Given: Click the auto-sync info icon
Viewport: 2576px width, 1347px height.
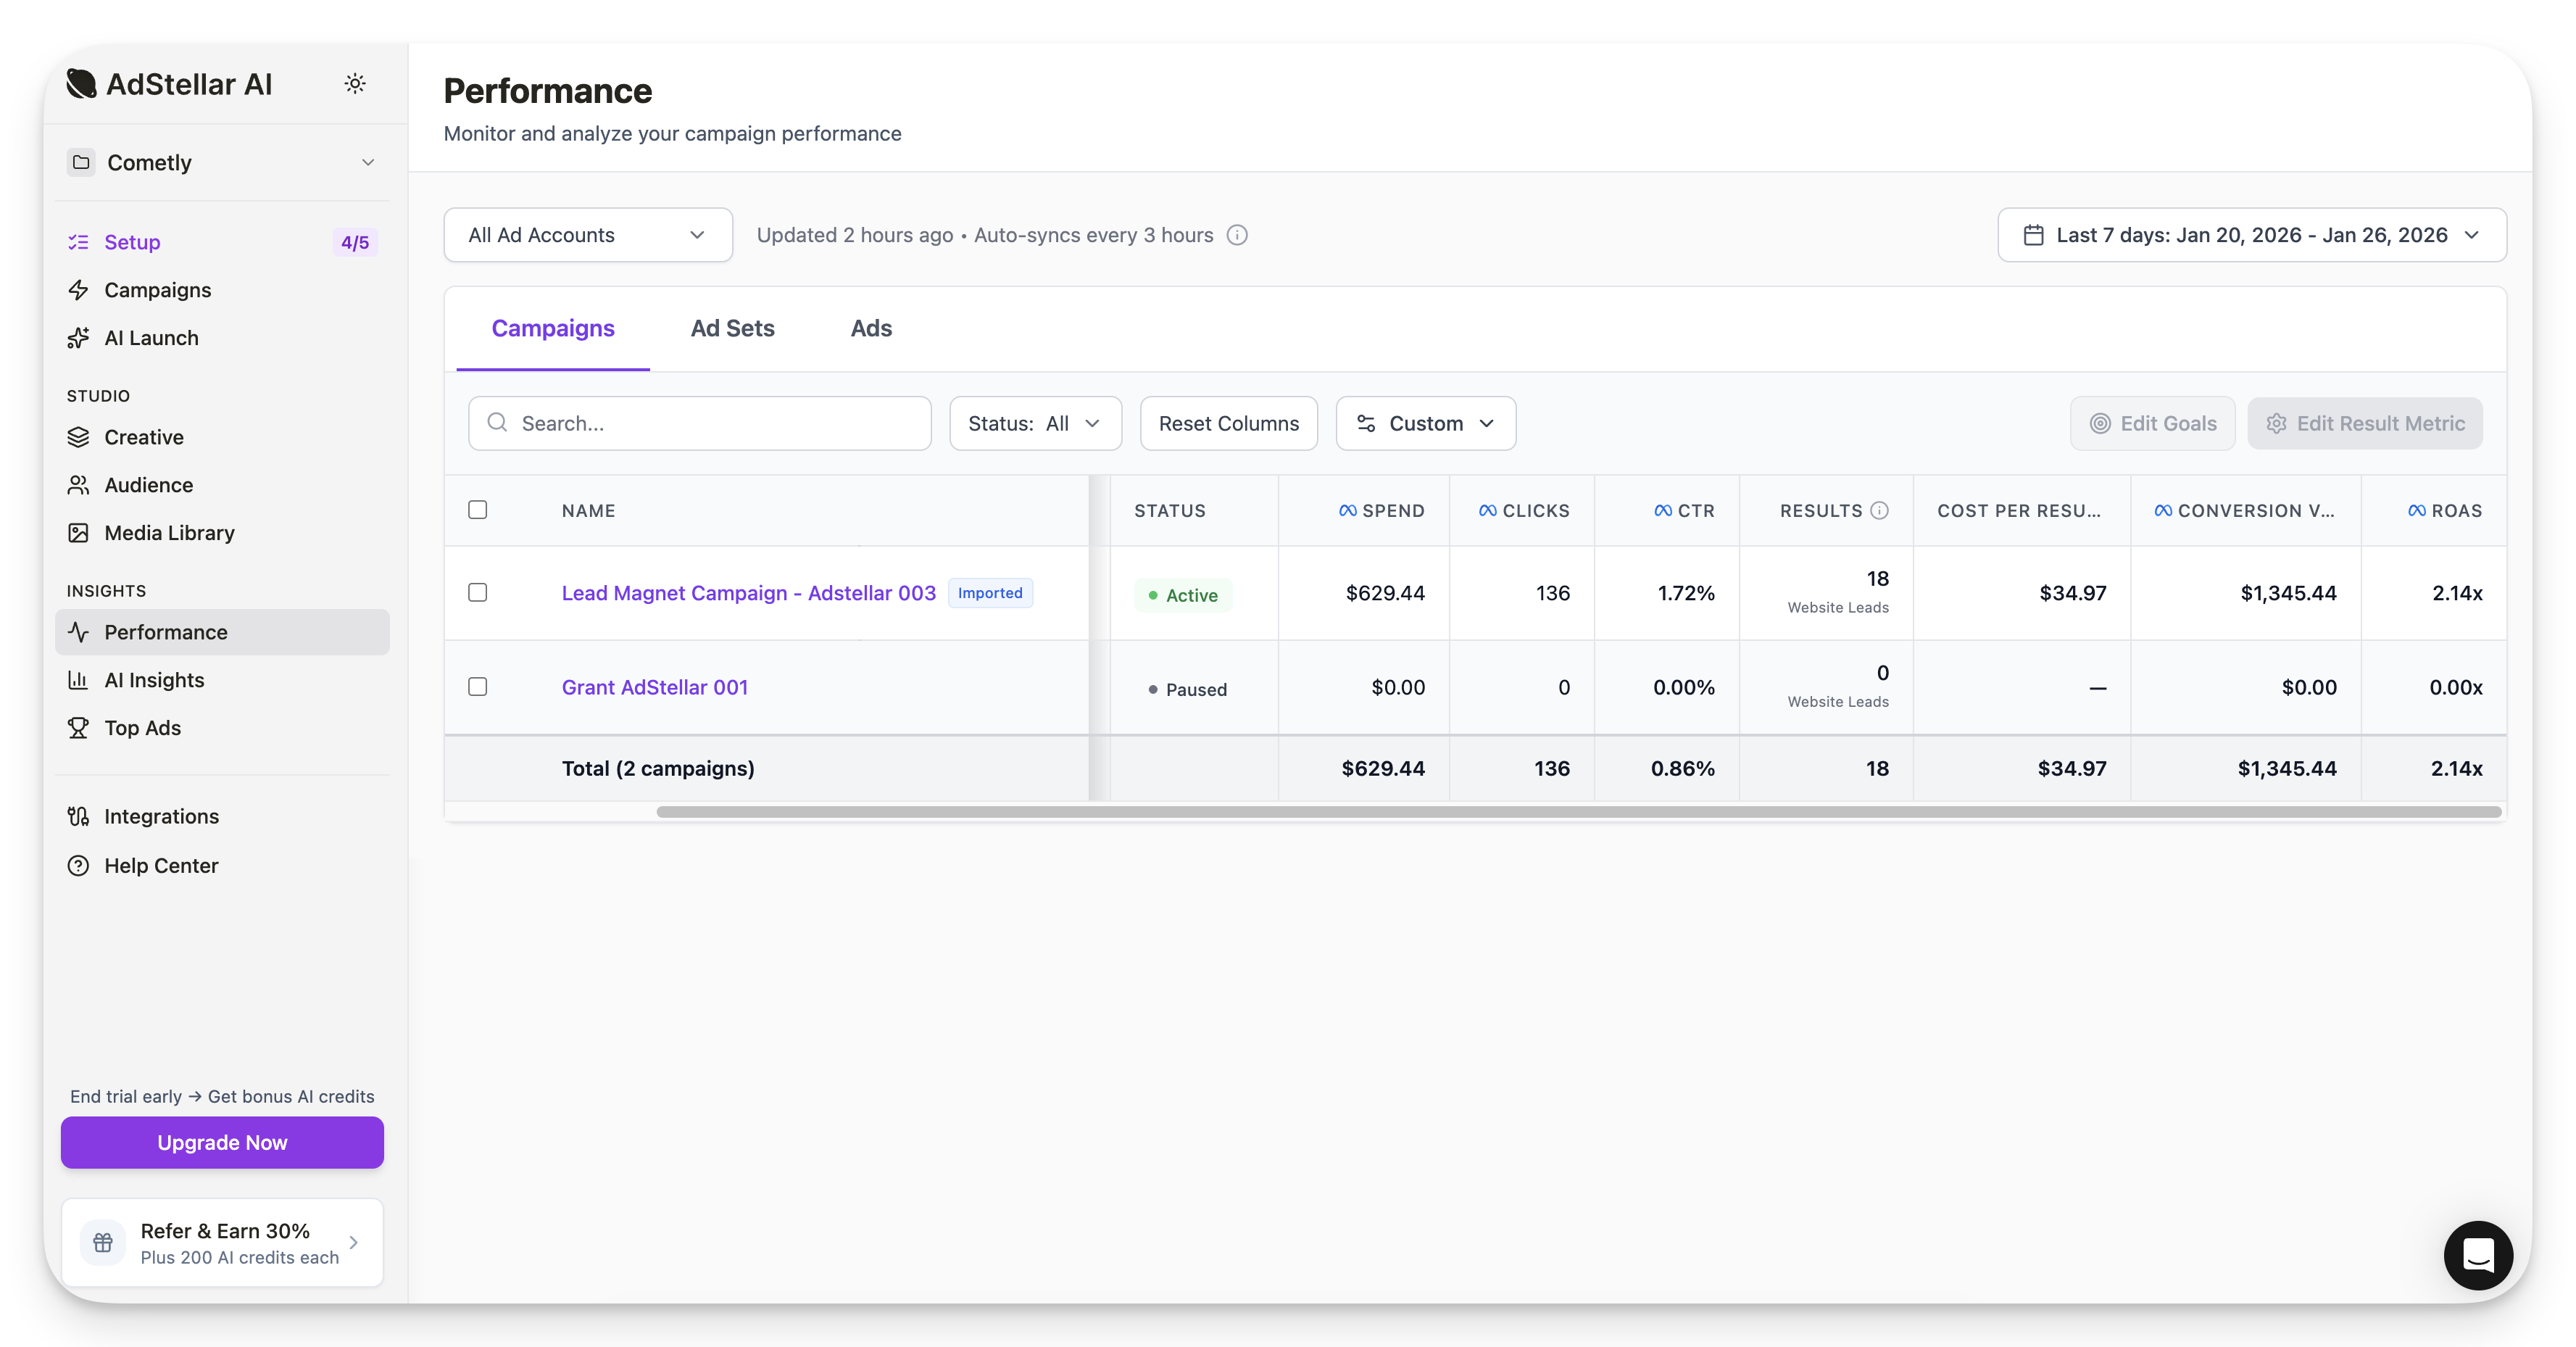Looking at the screenshot, I should (x=1237, y=235).
